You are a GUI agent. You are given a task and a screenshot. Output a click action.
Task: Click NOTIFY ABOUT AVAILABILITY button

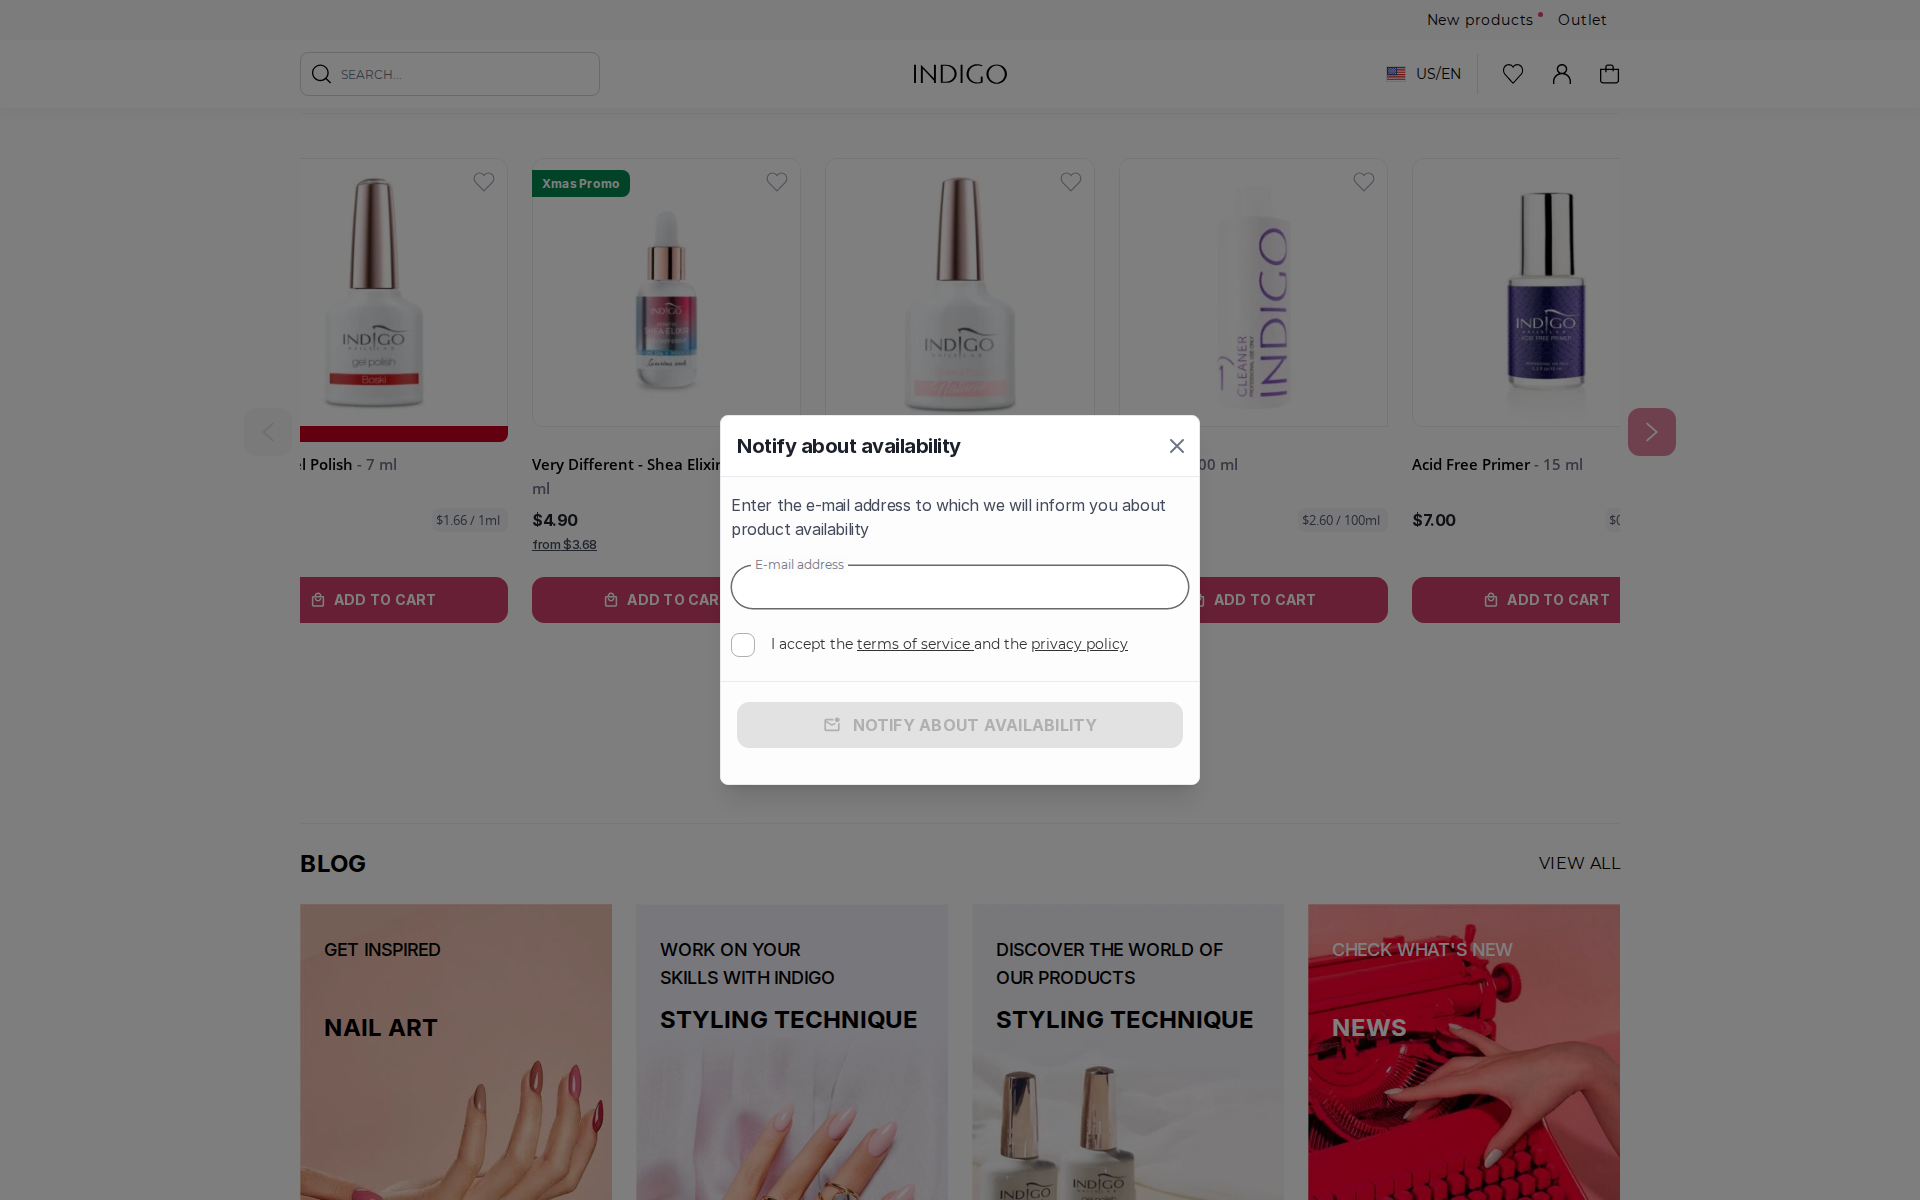(959, 724)
